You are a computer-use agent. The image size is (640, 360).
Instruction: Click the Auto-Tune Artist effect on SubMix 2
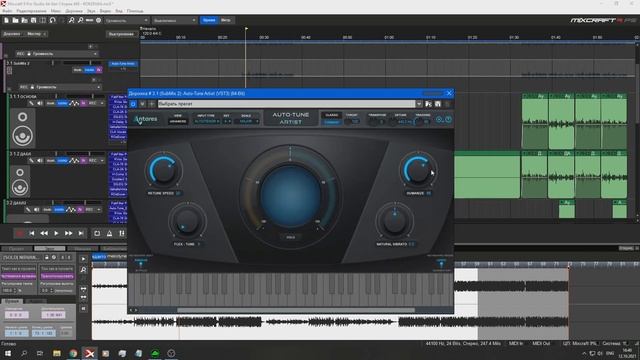(x=123, y=64)
